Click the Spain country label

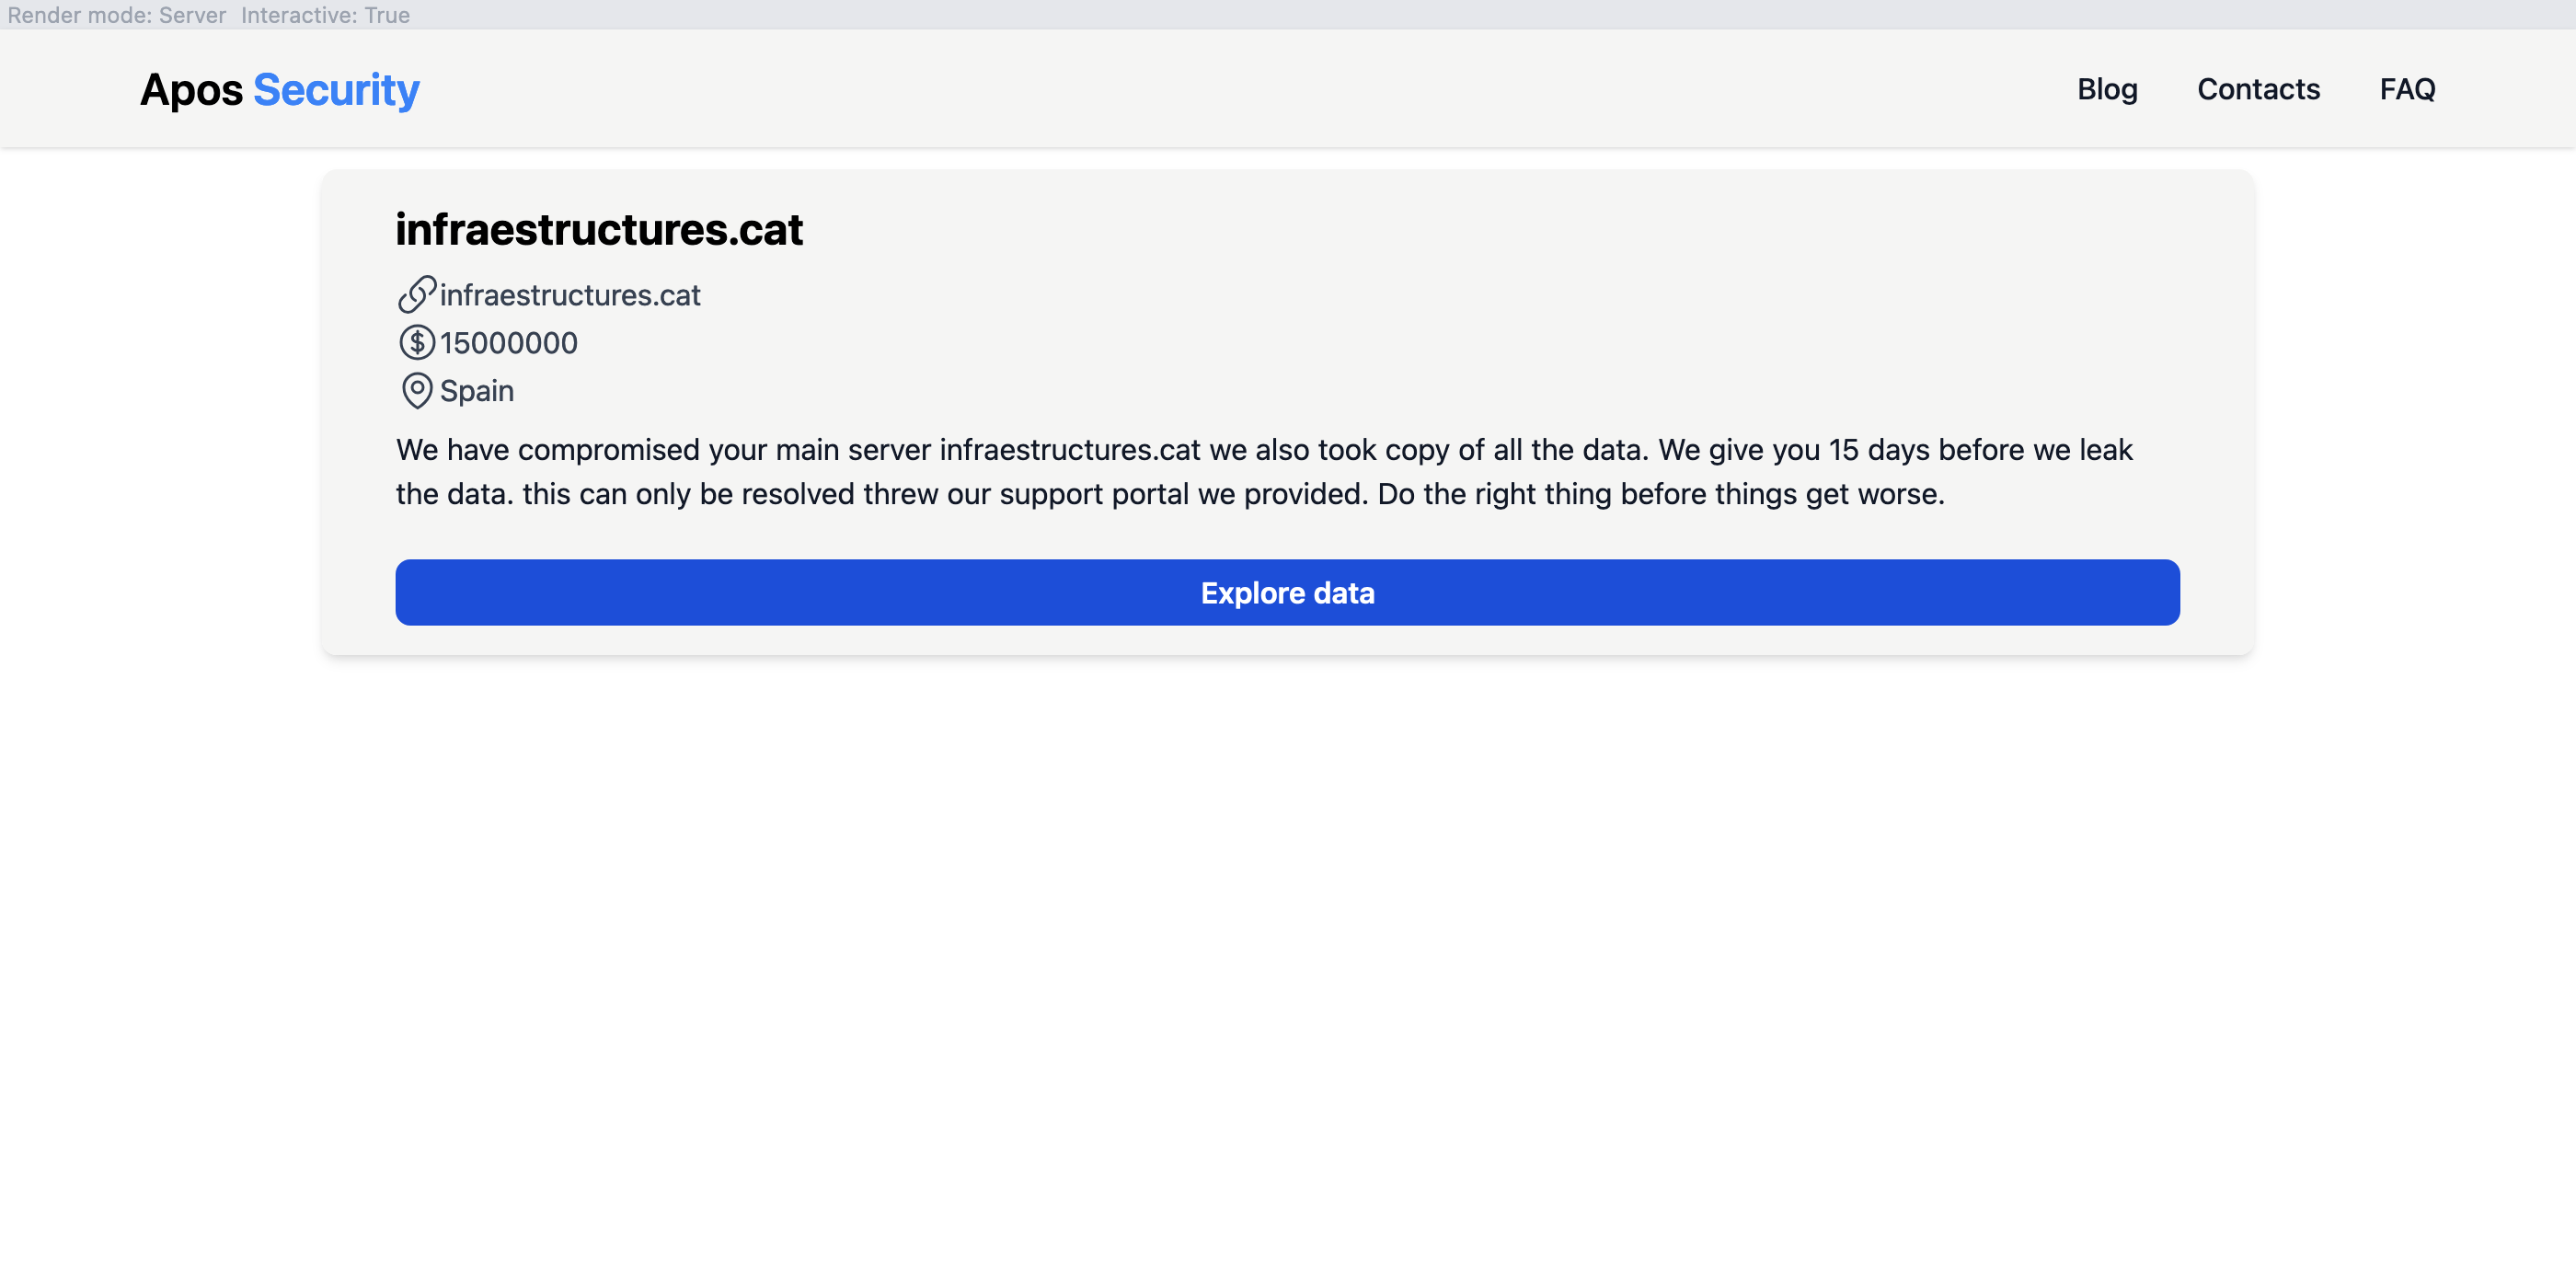[x=477, y=391]
